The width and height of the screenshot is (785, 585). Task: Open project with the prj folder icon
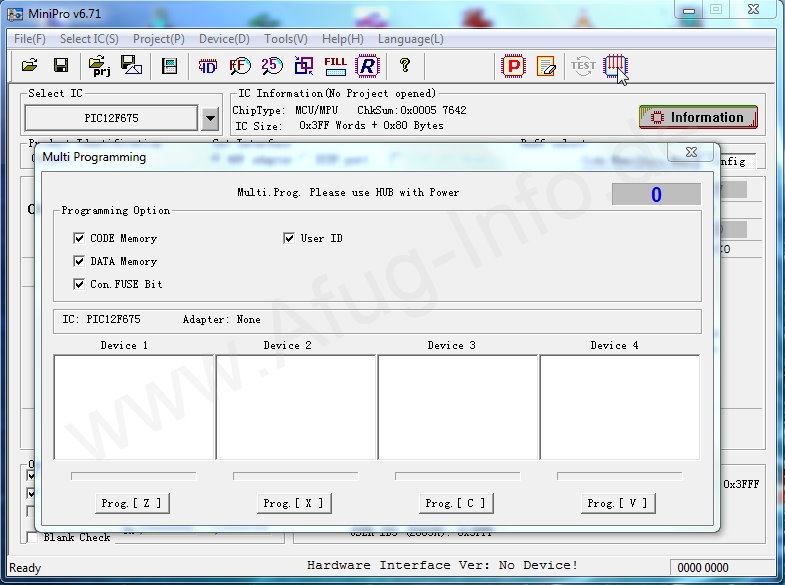point(99,66)
